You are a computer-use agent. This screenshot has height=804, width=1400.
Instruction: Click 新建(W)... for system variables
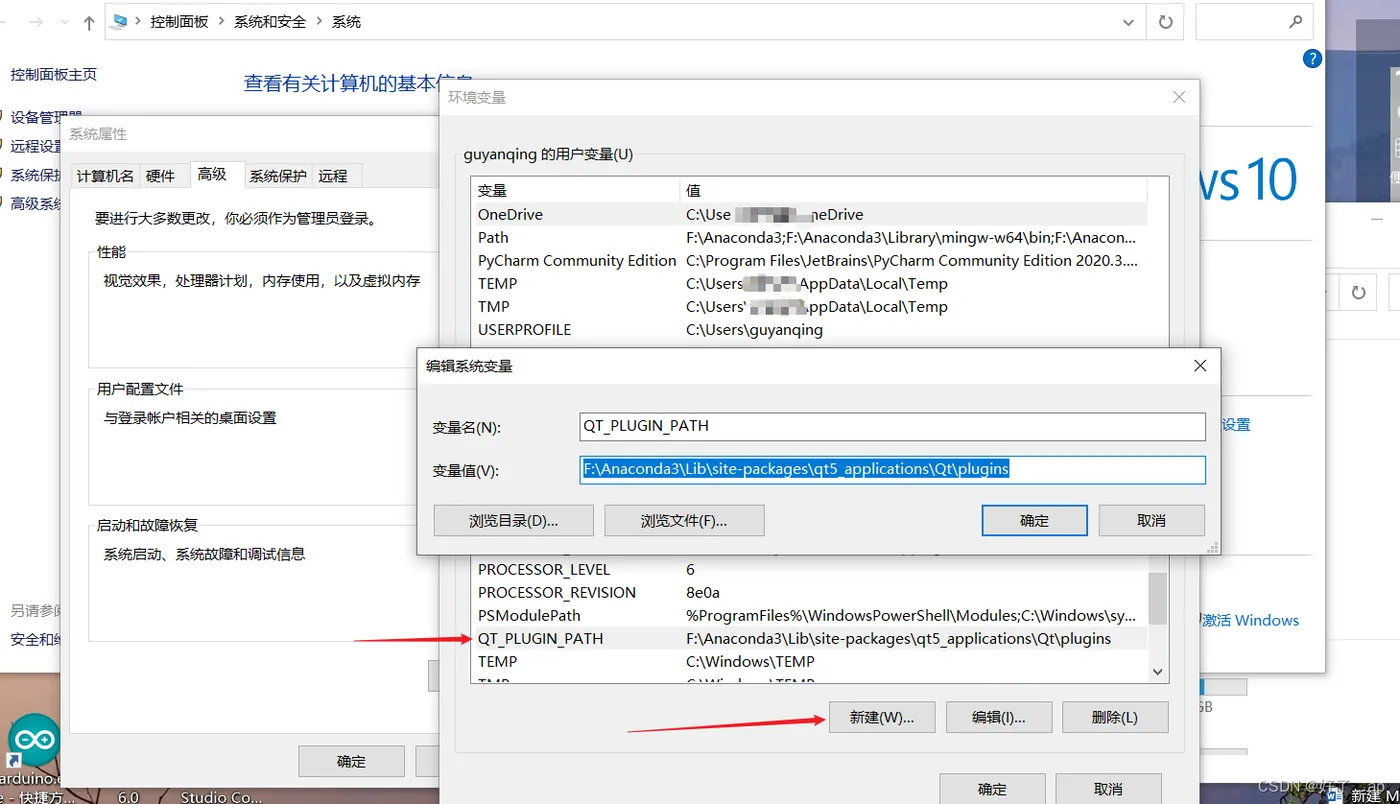(882, 717)
